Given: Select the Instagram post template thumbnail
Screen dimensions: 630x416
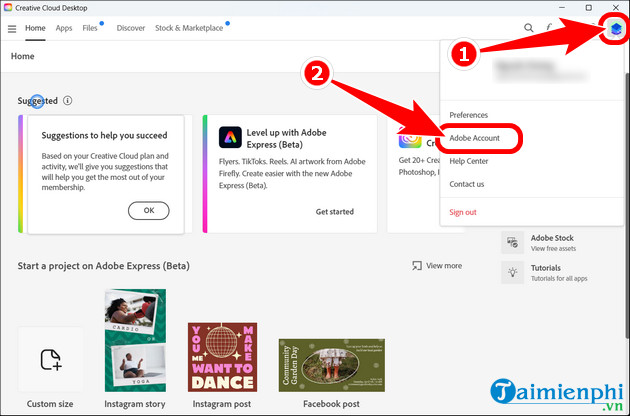Looking at the screenshot, I should pos(222,357).
